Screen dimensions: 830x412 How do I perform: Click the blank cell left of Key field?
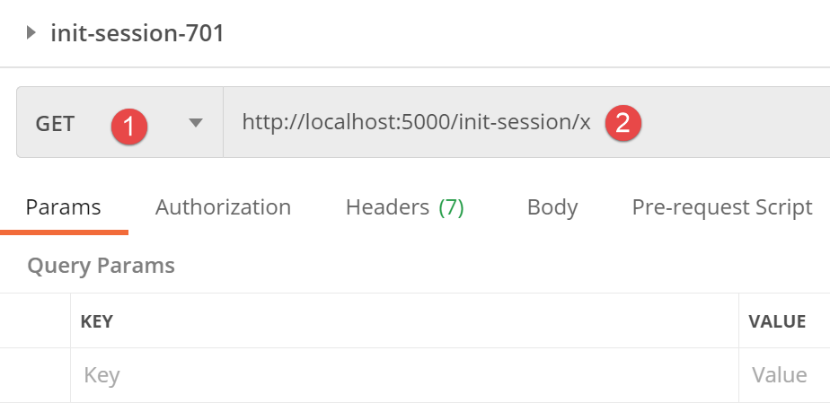point(35,375)
